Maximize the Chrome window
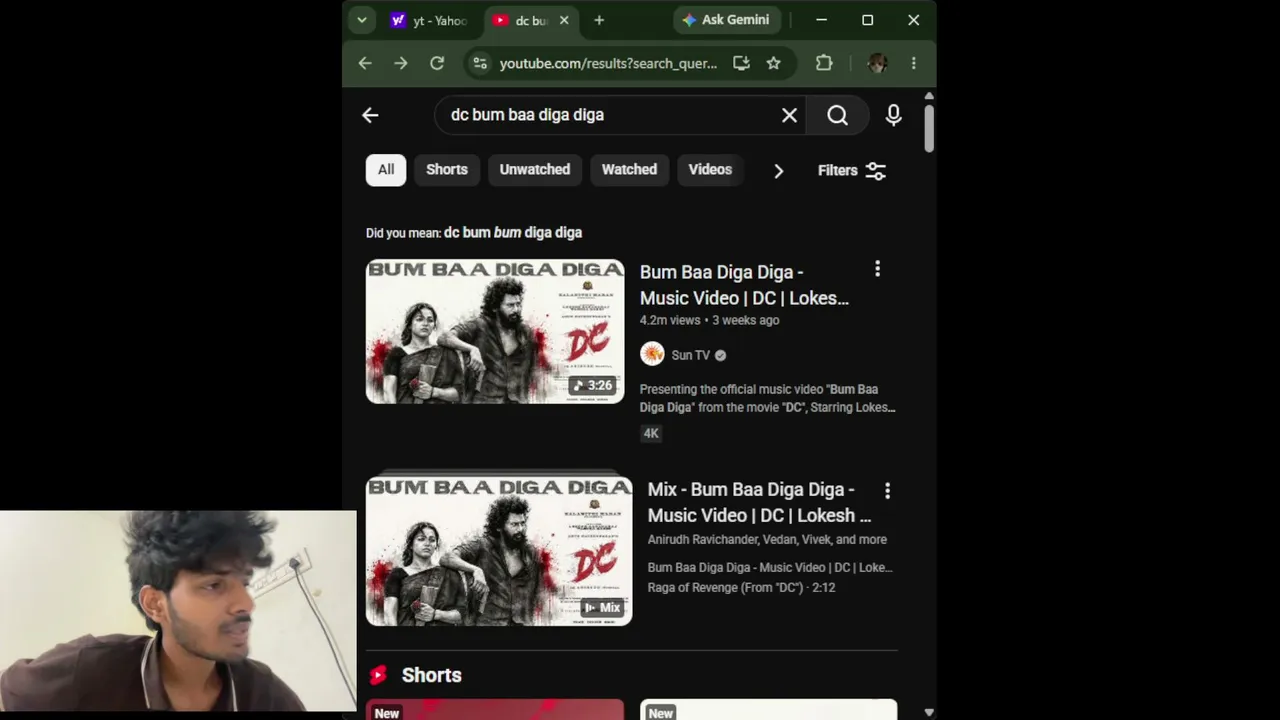 867,20
